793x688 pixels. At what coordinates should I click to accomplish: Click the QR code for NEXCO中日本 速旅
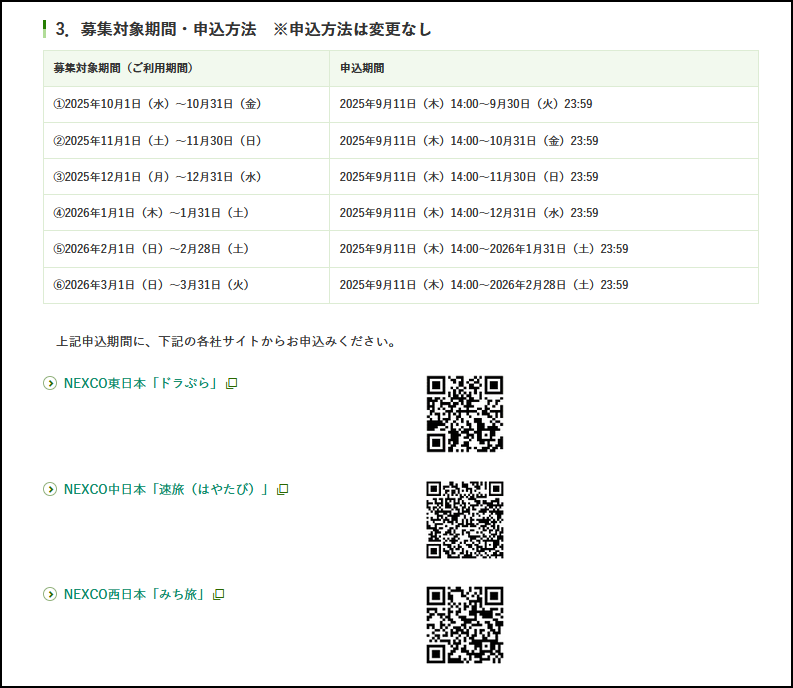coord(465,520)
